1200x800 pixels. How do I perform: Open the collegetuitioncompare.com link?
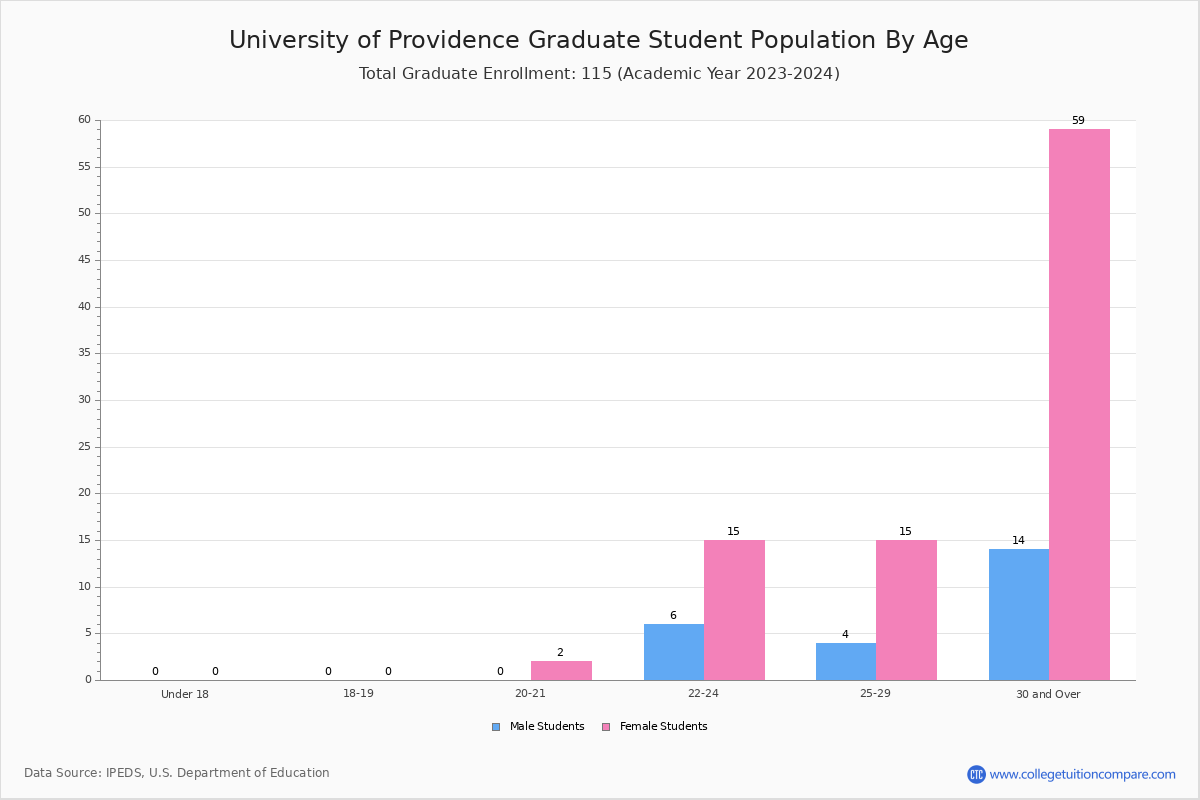(x=1082, y=774)
